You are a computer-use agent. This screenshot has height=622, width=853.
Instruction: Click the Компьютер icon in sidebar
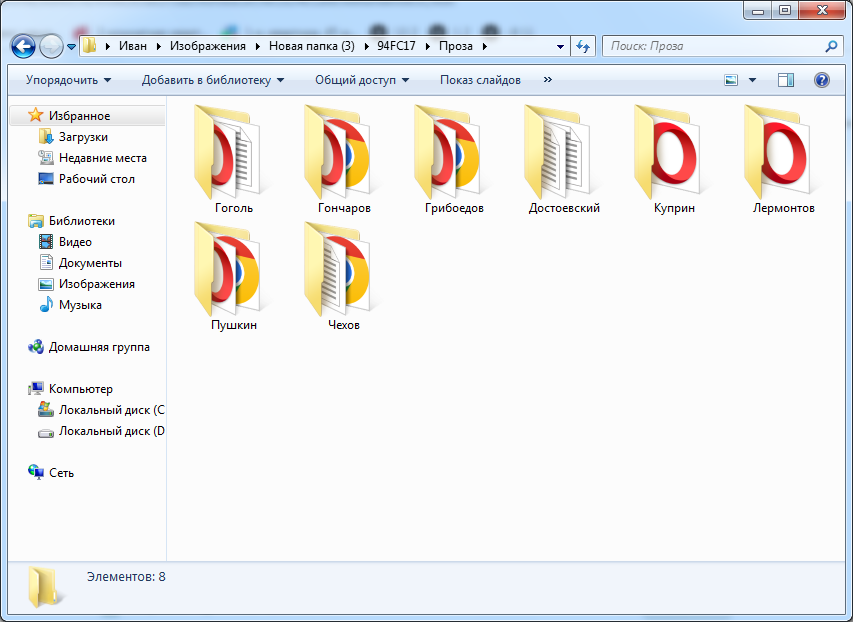click(36, 389)
